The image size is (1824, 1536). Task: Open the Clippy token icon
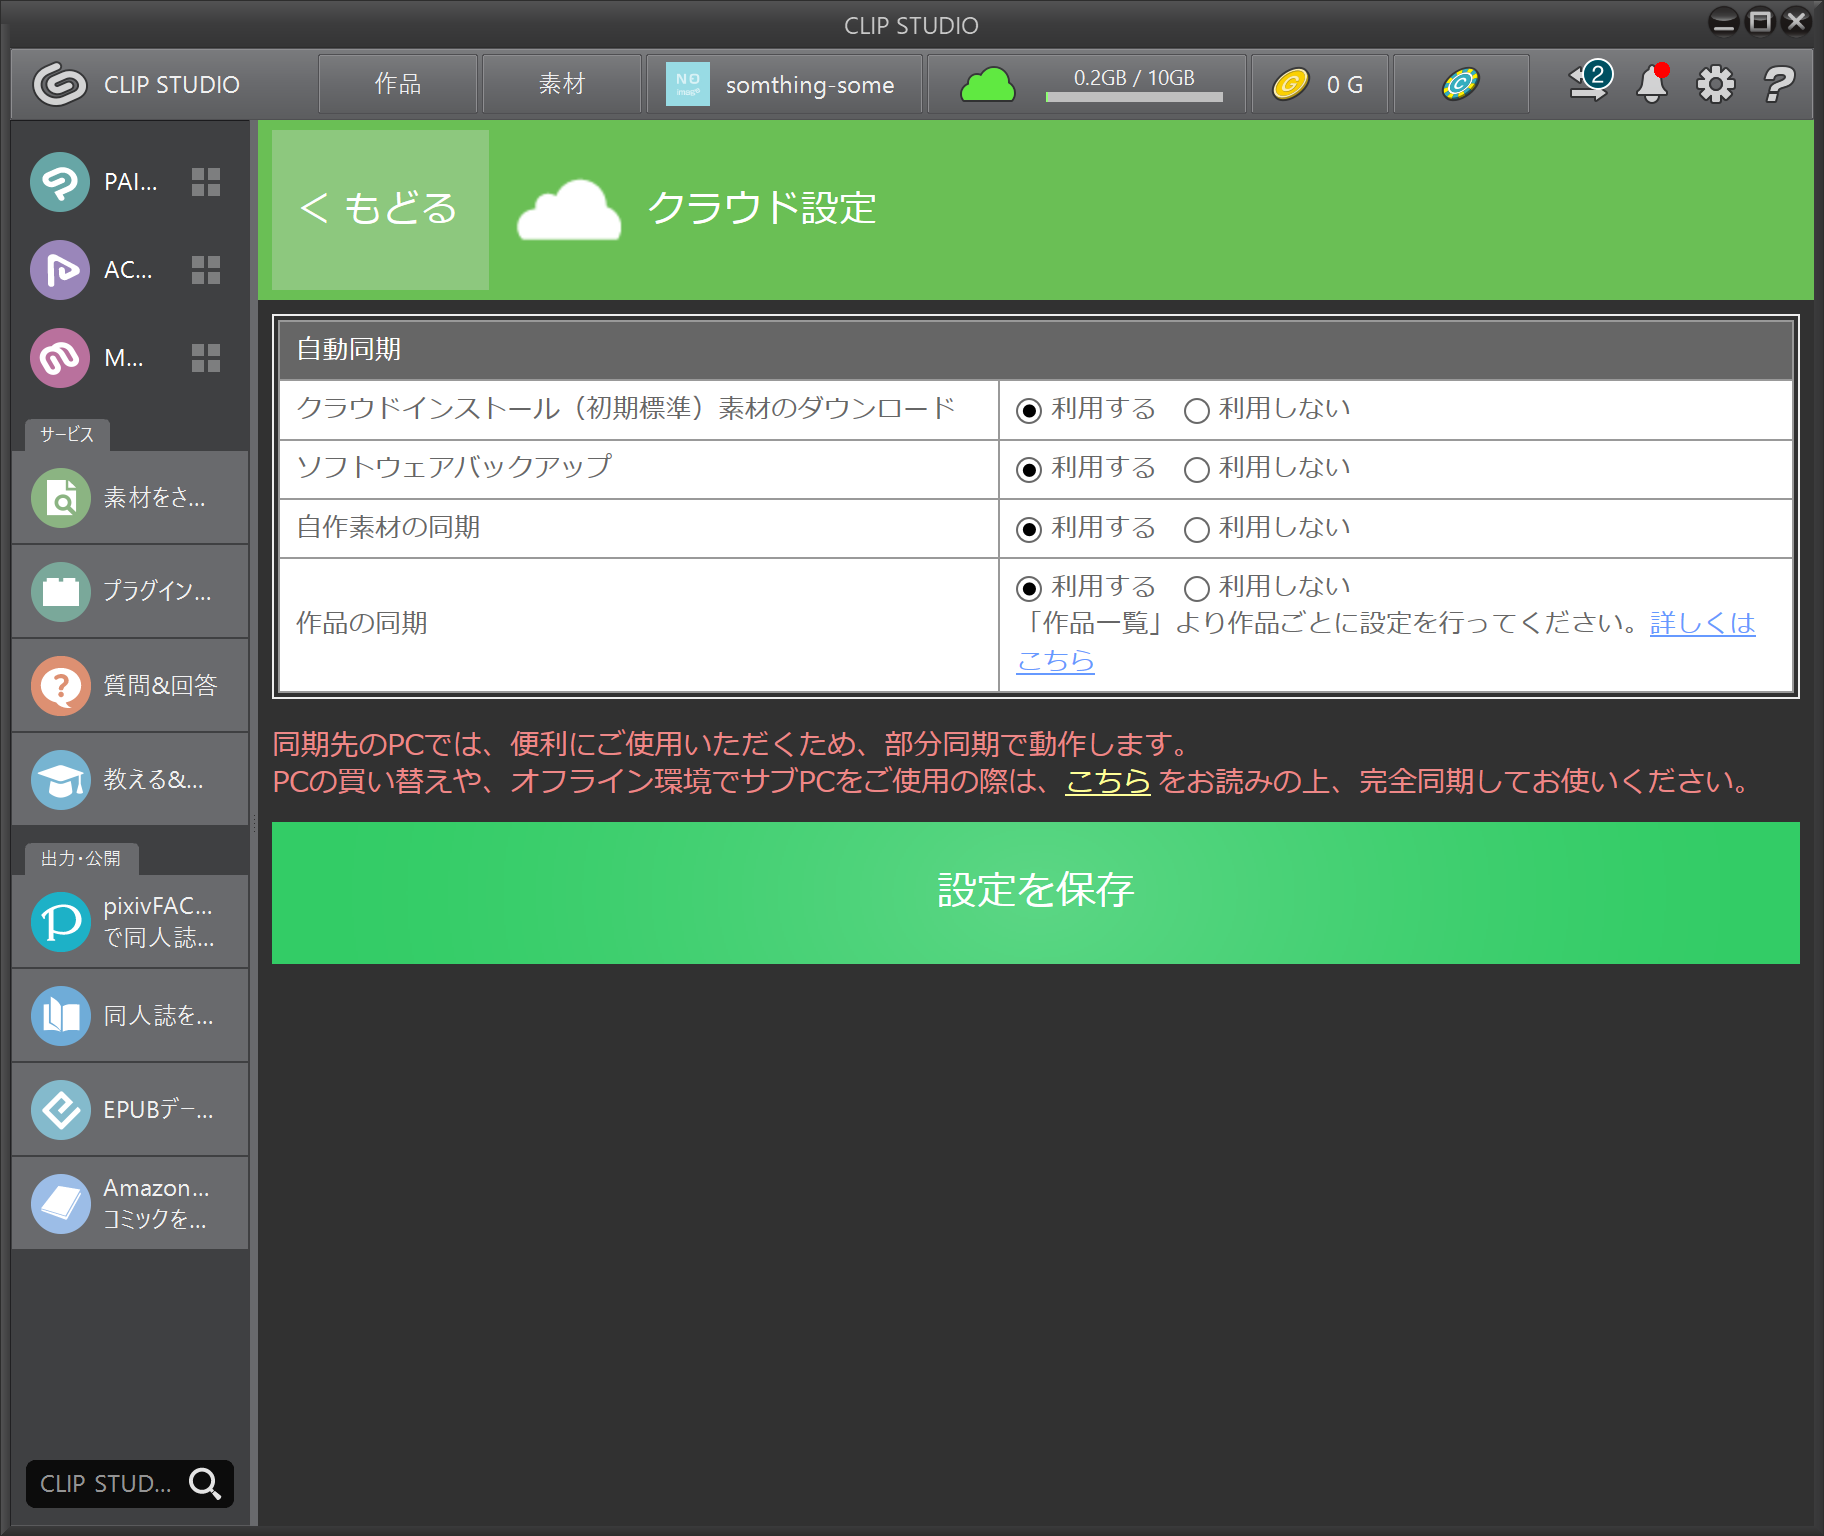click(1460, 84)
